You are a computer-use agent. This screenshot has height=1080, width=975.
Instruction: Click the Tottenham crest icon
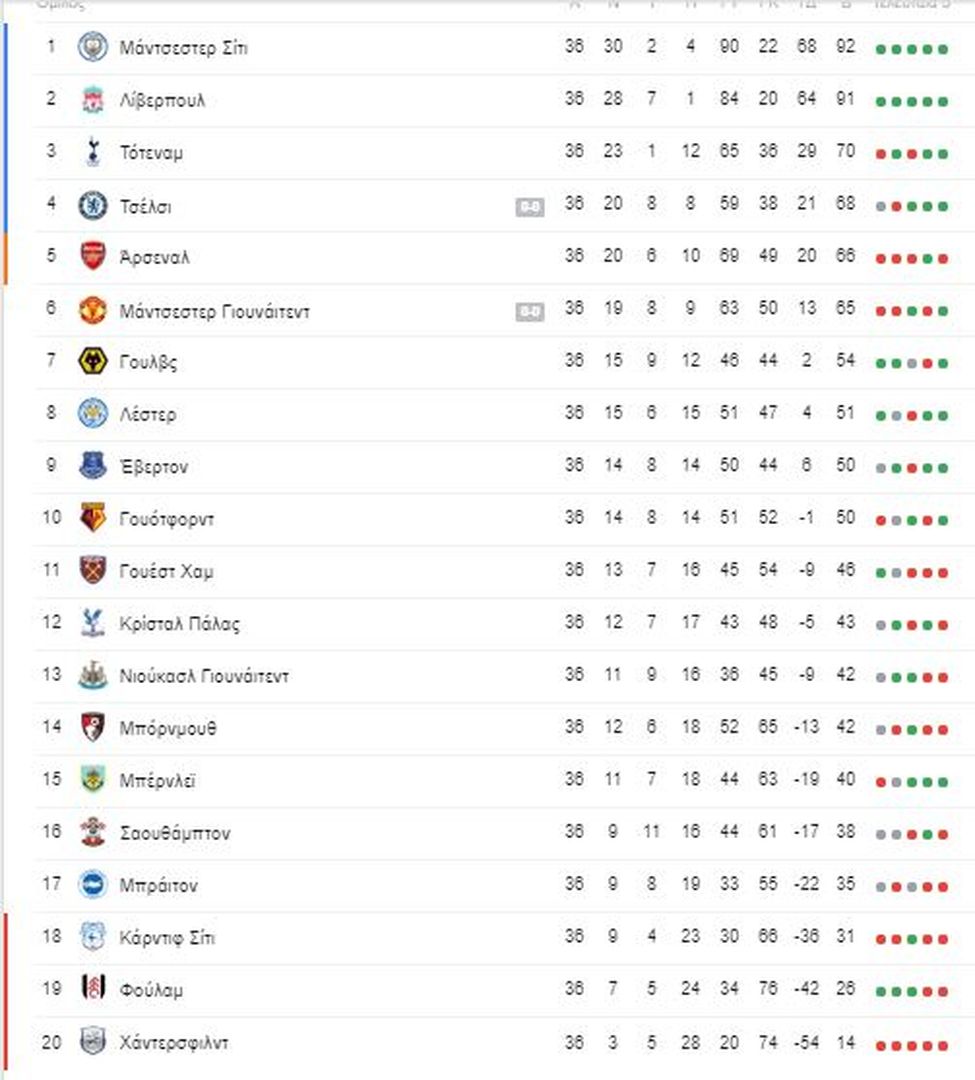click(x=92, y=152)
